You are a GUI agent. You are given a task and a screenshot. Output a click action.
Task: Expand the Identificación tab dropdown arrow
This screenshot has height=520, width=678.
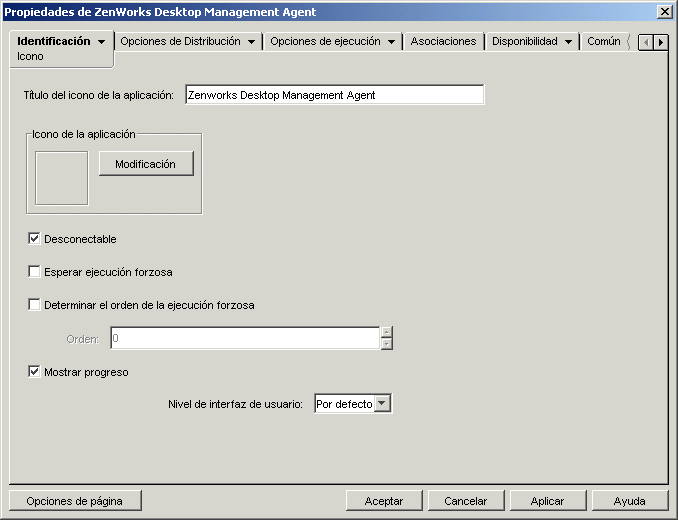point(102,42)
